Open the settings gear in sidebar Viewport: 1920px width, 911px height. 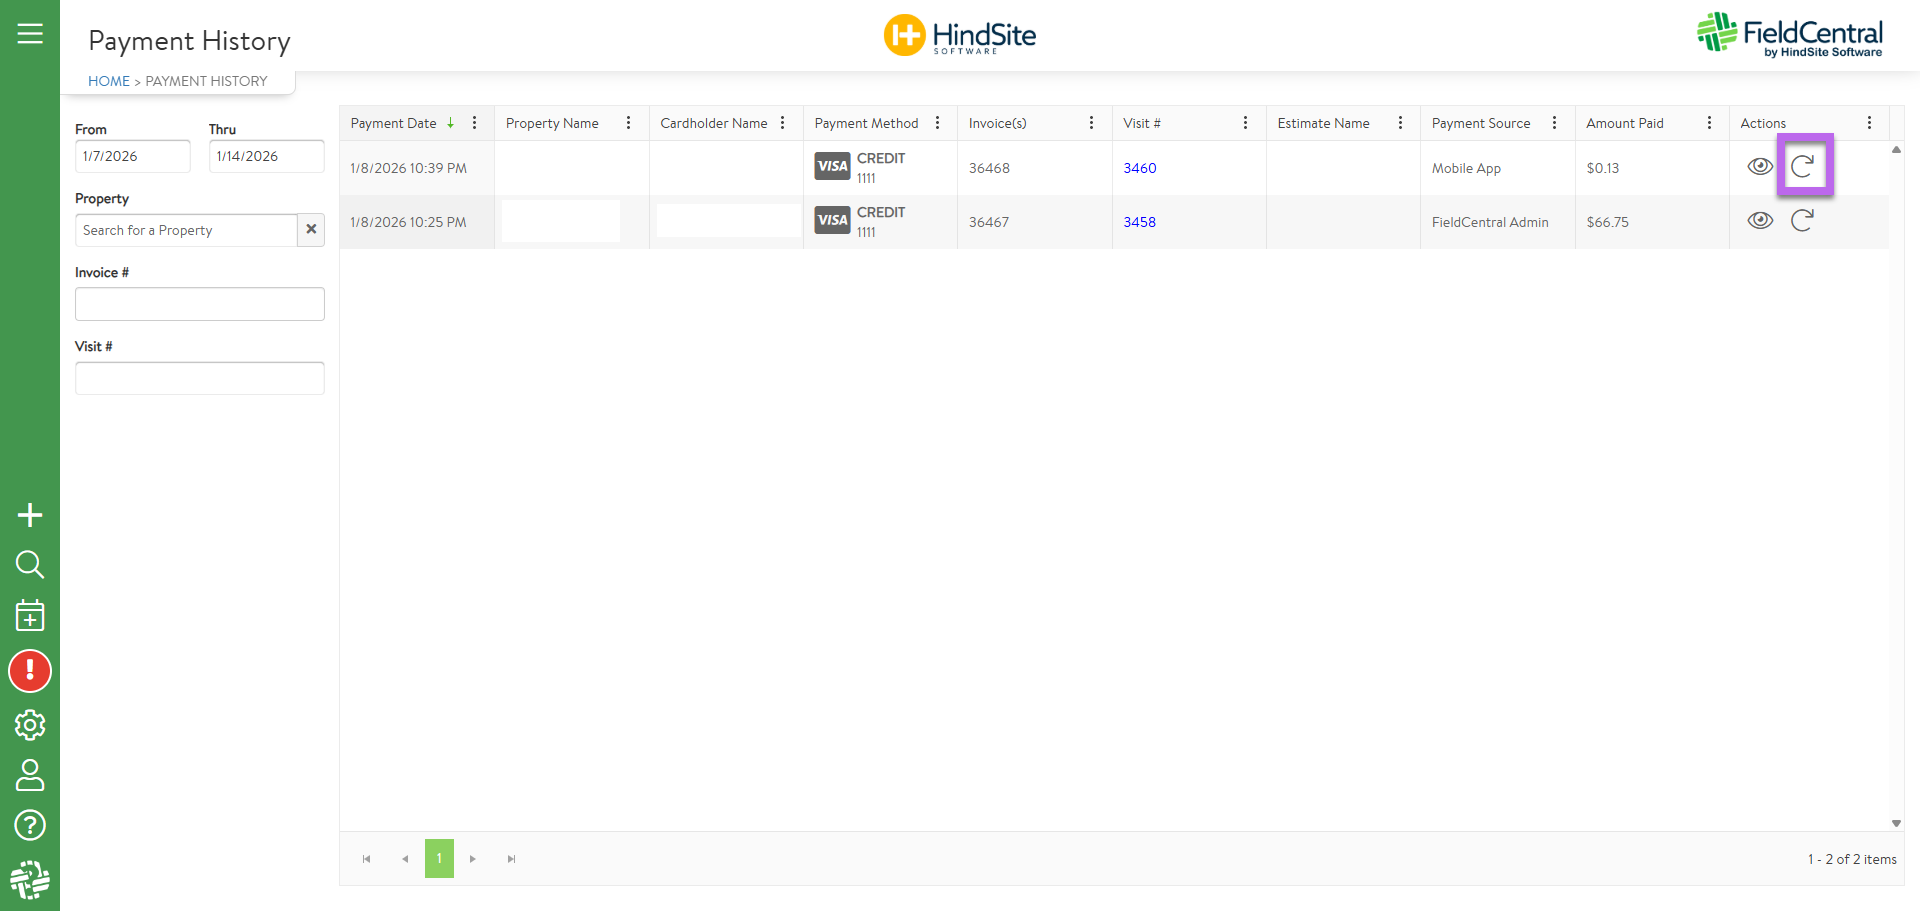click(30, 725)
